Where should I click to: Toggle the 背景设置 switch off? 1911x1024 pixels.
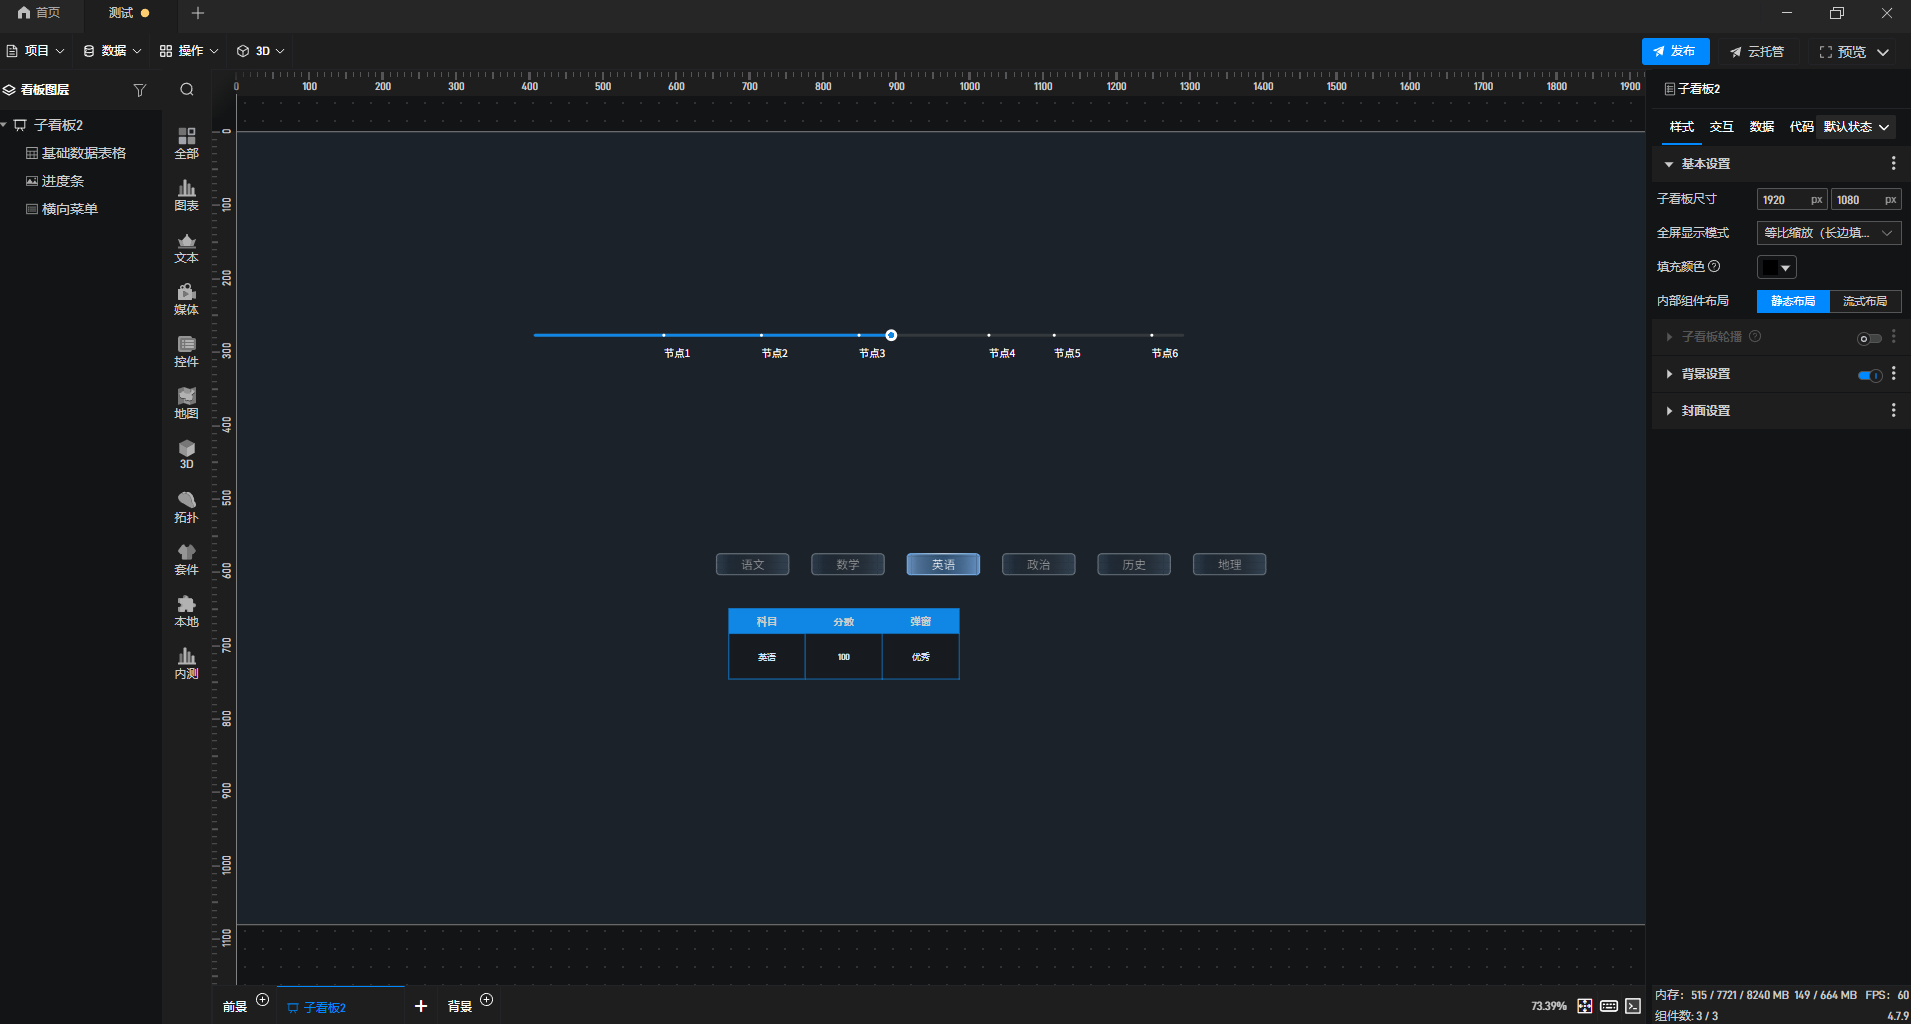tap(1869, 375)
